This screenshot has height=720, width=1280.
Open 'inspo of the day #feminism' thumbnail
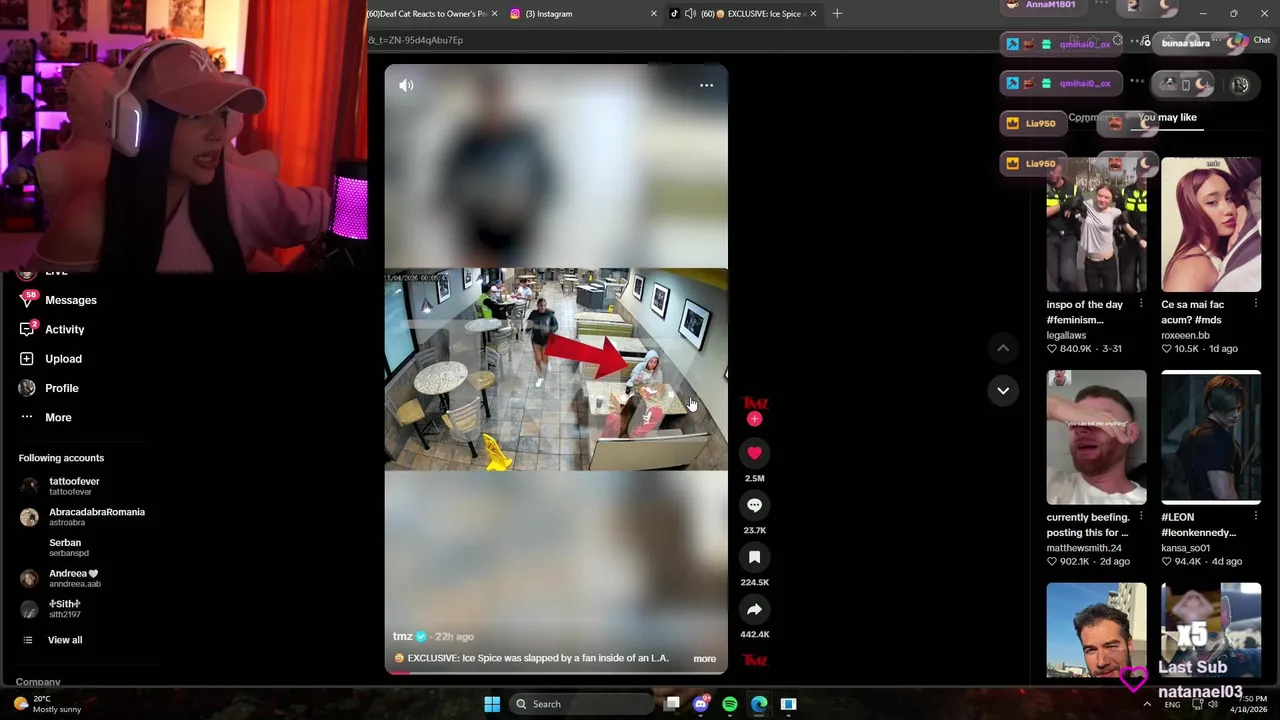(x=1096, y=224)
